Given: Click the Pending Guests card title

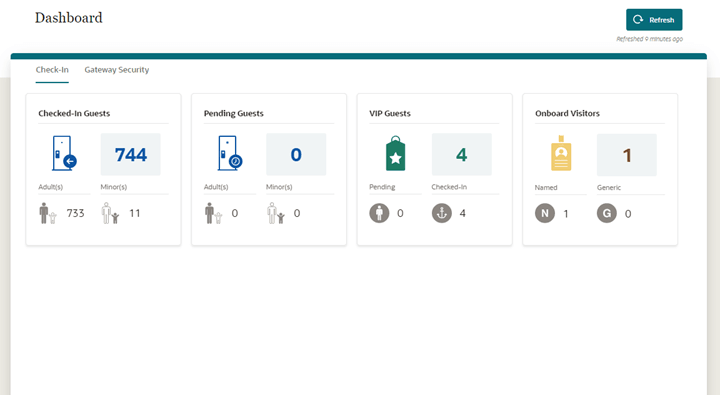Looking at the screenshot, I should (234, 113).
